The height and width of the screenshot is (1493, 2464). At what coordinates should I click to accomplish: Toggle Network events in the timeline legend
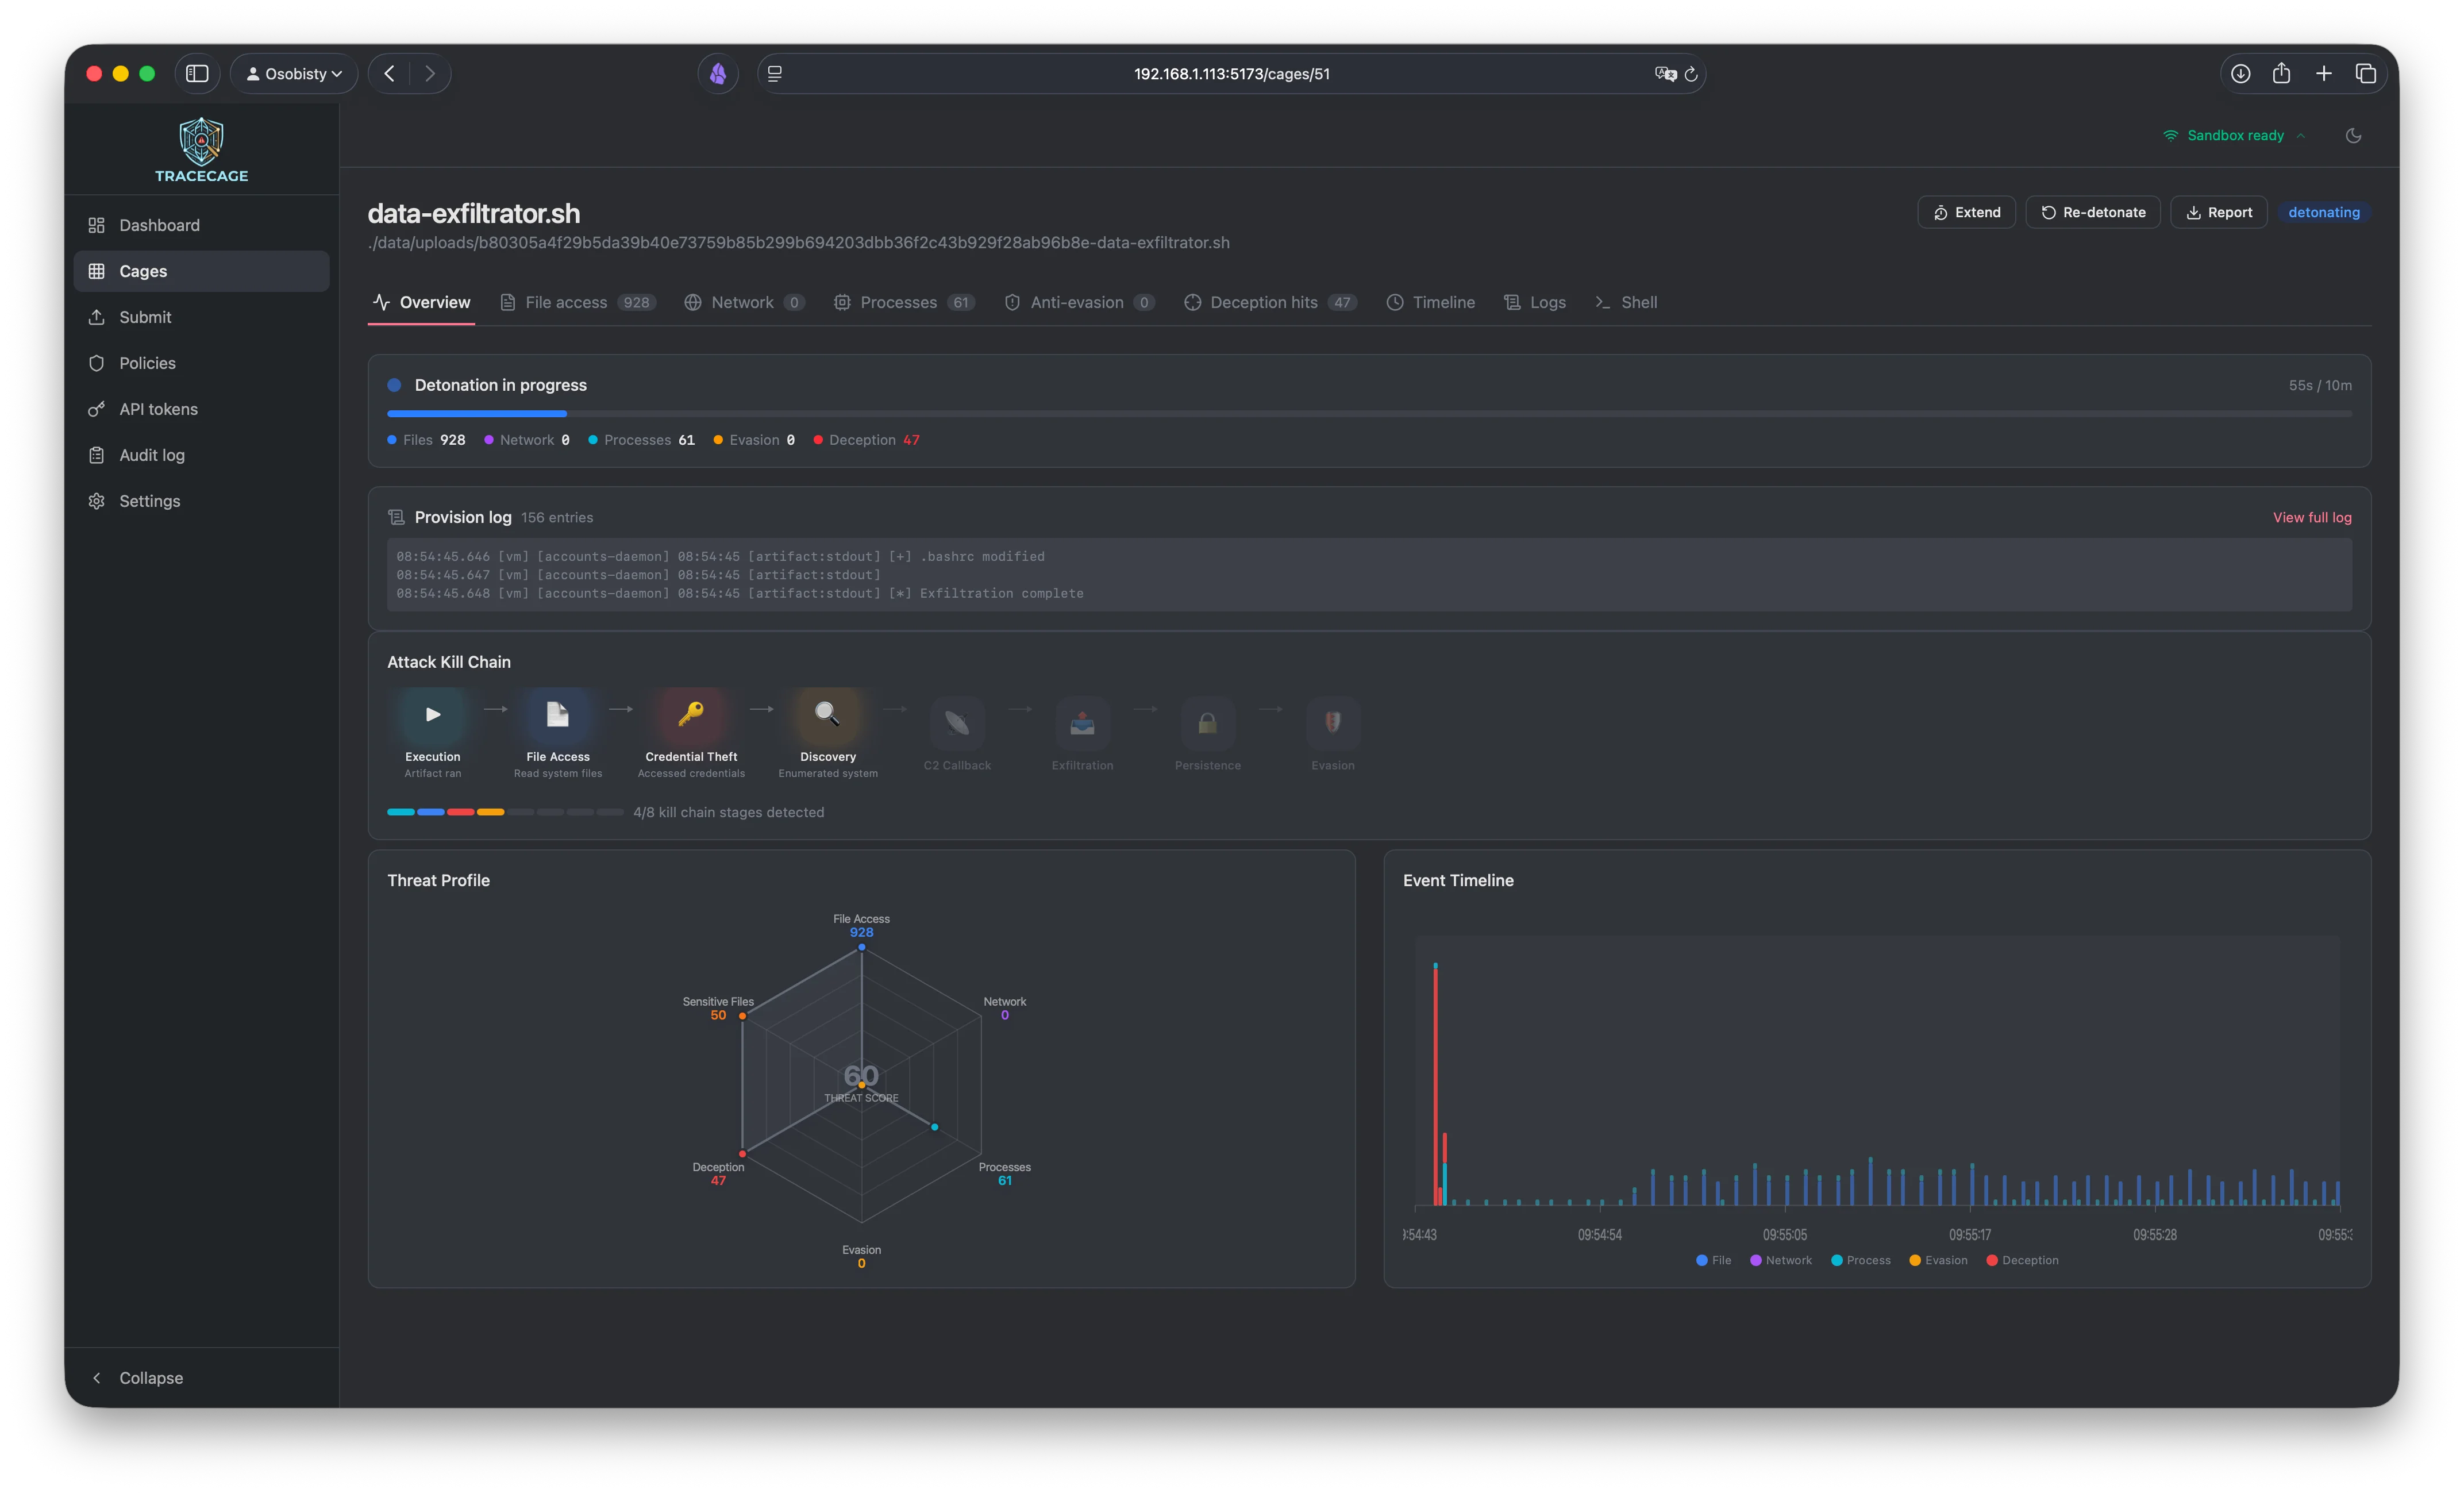pyautogui.click(x=1780, y=1260)
